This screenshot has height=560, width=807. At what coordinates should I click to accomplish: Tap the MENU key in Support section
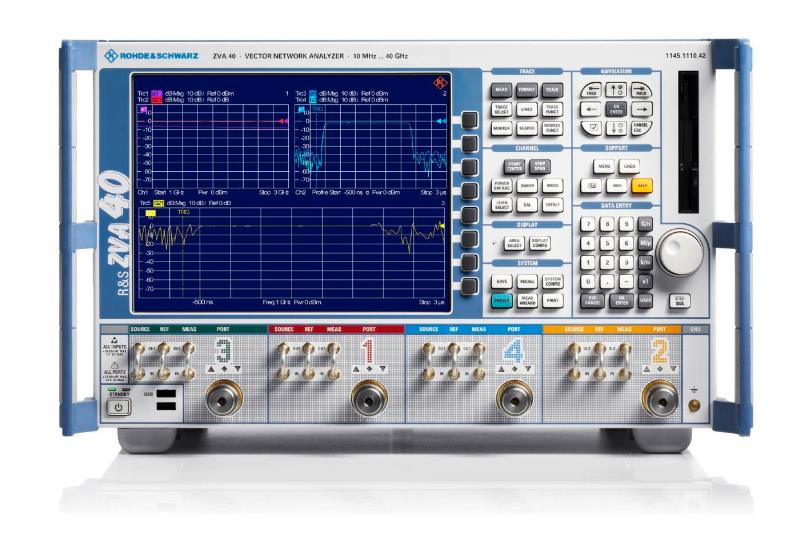[604, 167]
